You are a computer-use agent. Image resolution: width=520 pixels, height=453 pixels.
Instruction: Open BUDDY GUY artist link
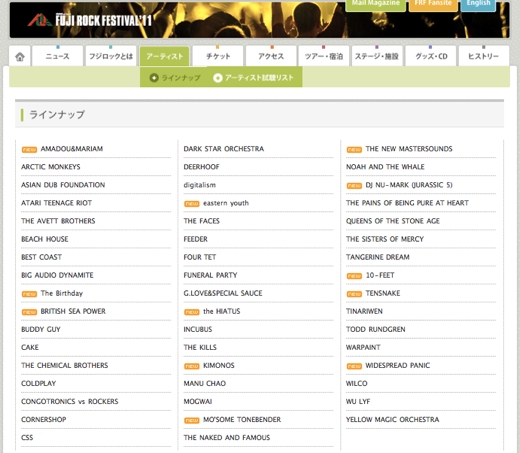coord(41,329)
